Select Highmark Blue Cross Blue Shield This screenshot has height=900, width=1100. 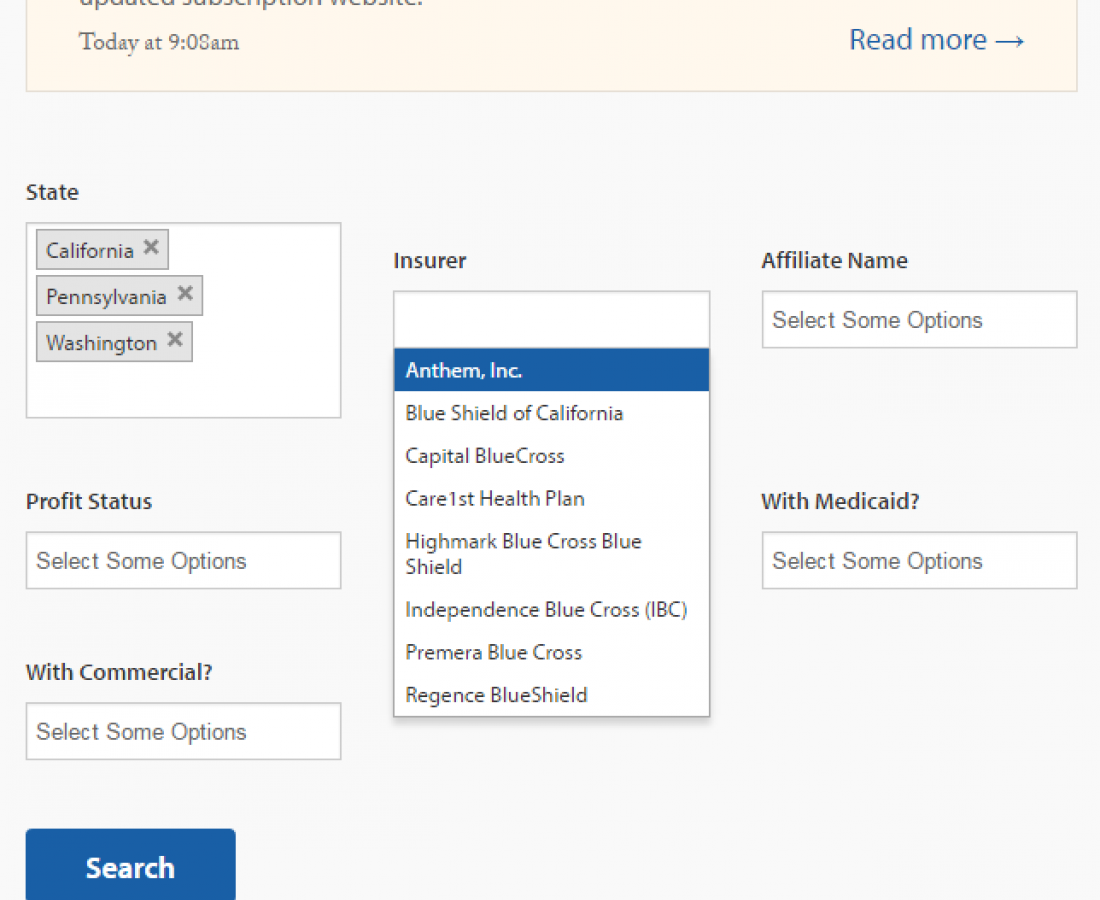(x=551, y=553)
